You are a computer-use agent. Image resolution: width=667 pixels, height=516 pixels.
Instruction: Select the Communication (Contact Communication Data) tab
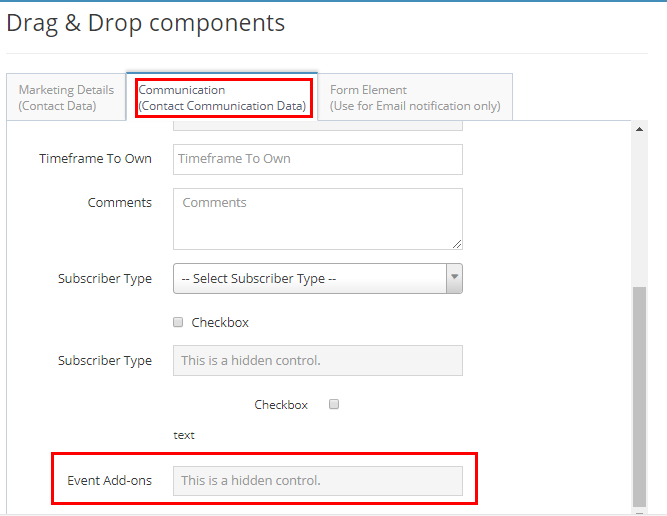[x=222, y=97]
